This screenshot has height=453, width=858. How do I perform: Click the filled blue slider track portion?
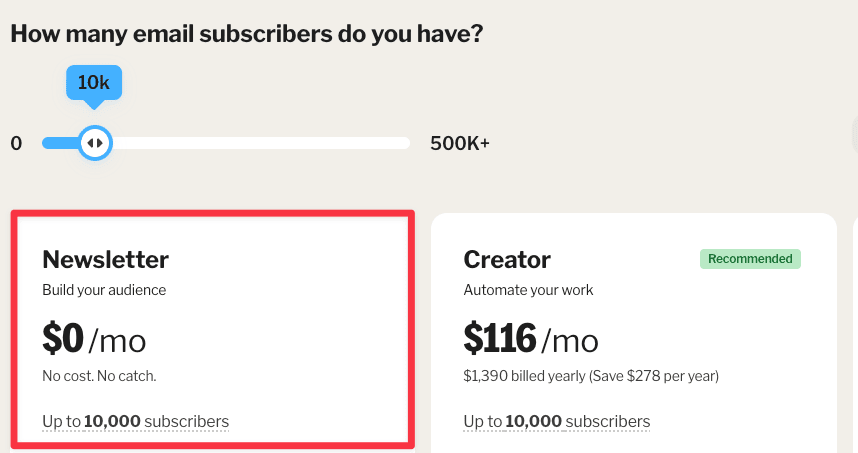point(58,143)
